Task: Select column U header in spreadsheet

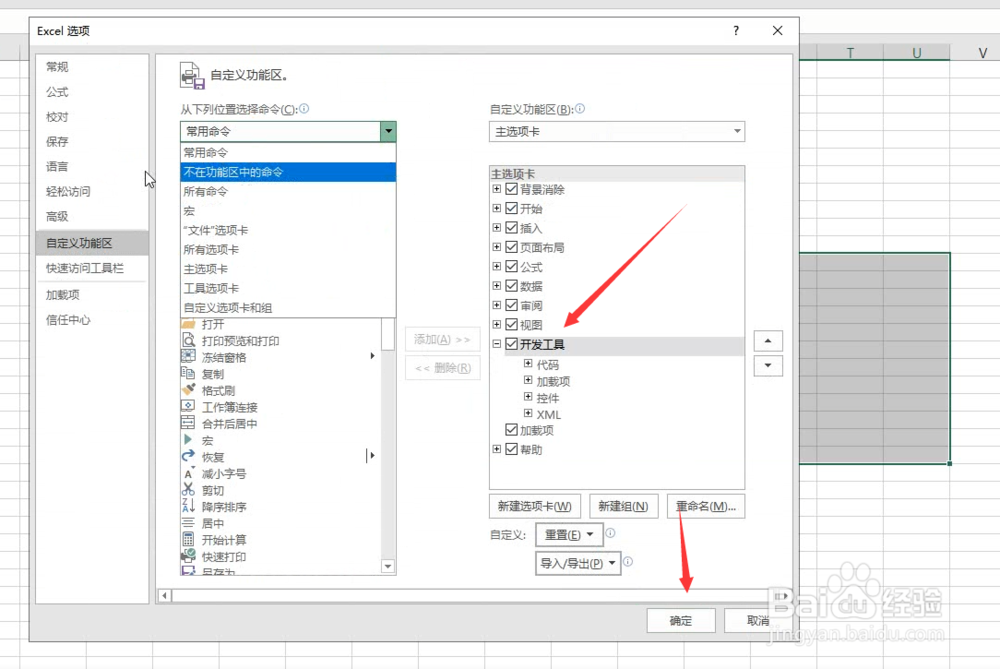Action: 916,53
